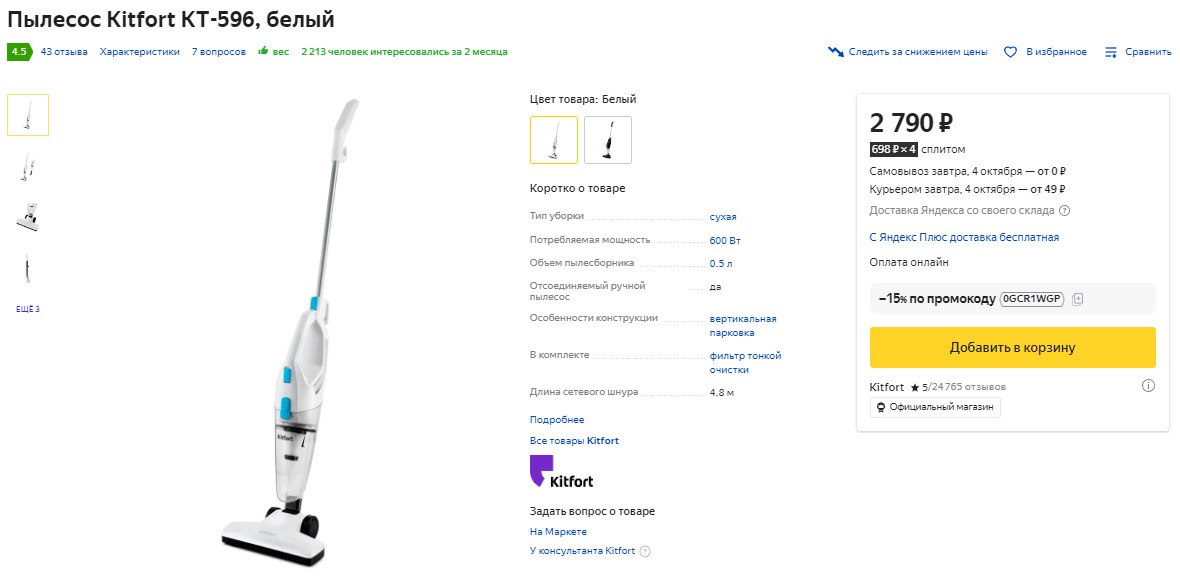
Task: Click info icon beside Kitfort seller rating
Action: 1148,386
